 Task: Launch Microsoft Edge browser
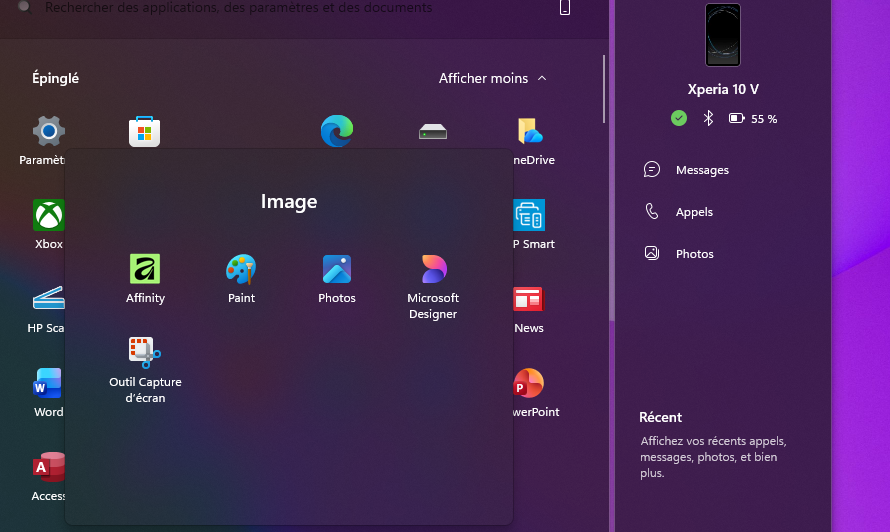[x=337, y=131]
